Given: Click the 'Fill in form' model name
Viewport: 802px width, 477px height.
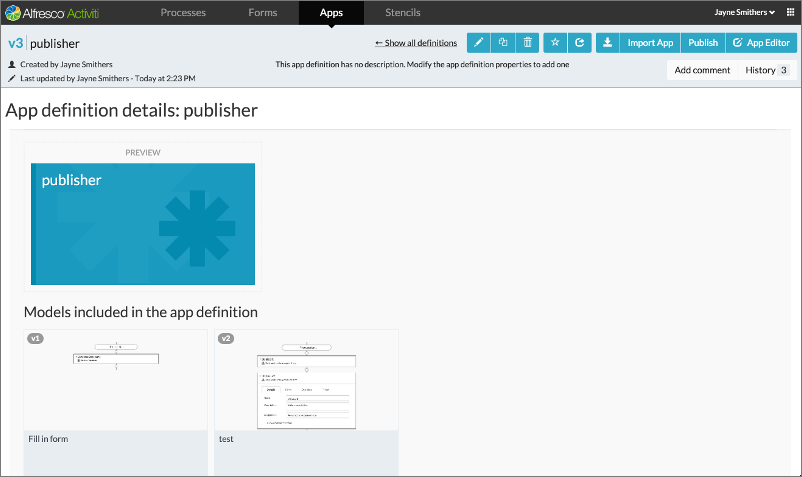Looking at the screenshot, I should (48, 439).
